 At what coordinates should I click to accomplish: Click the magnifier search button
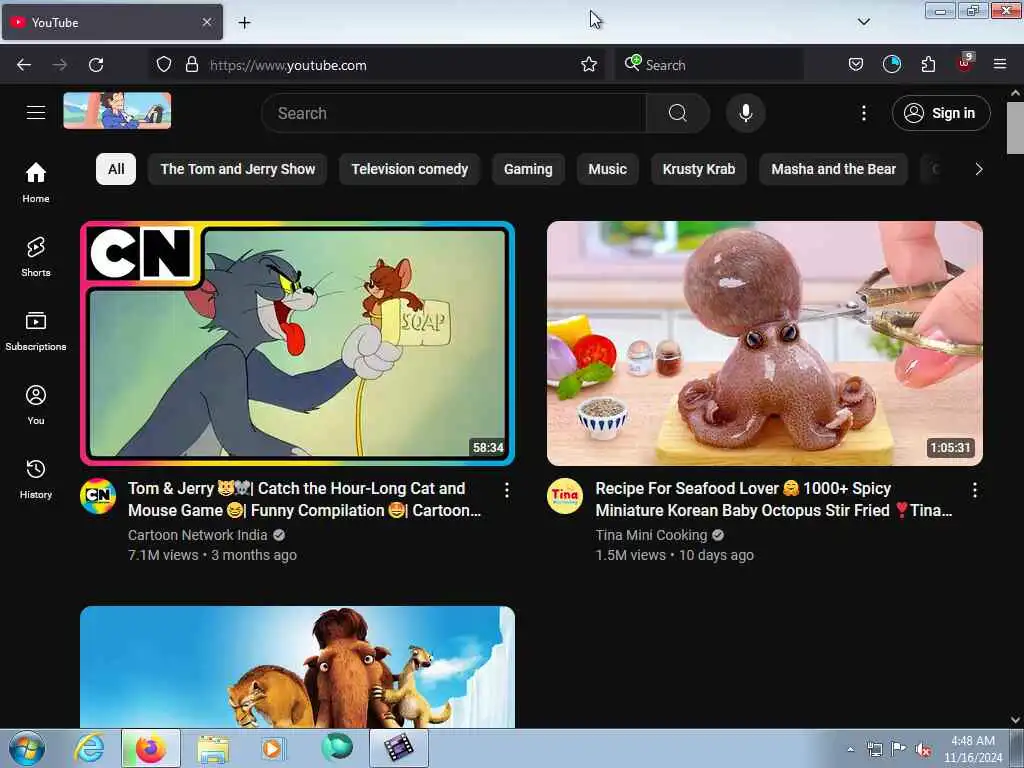[678, 113]
